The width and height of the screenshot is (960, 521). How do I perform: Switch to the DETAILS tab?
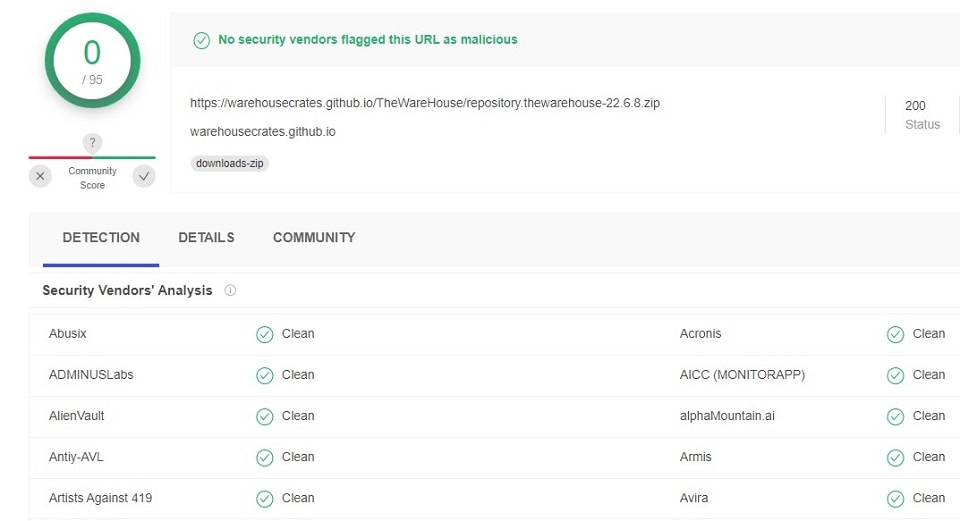(x=206, y=238)
